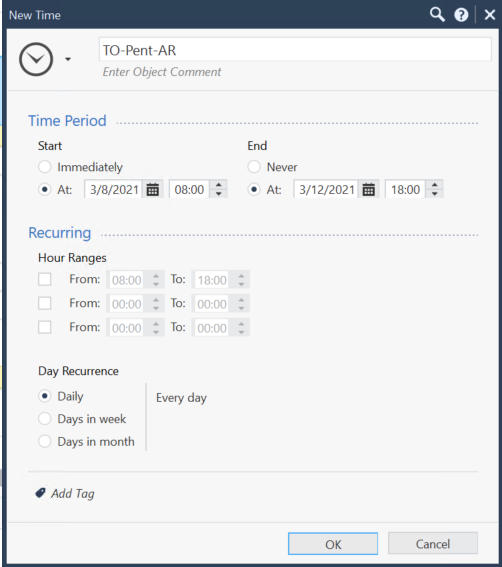
Task: Click the Every day text
Action: [x=181, y=398]
